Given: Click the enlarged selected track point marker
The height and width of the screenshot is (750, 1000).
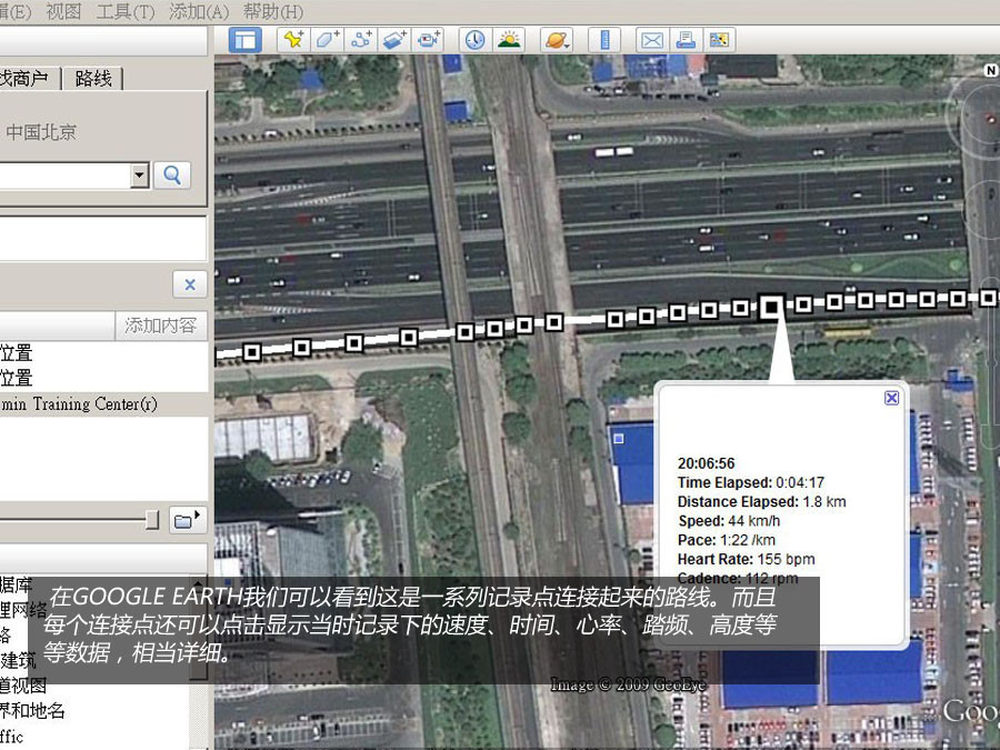Looking at the screenshot, I should (x=771, y=307).
